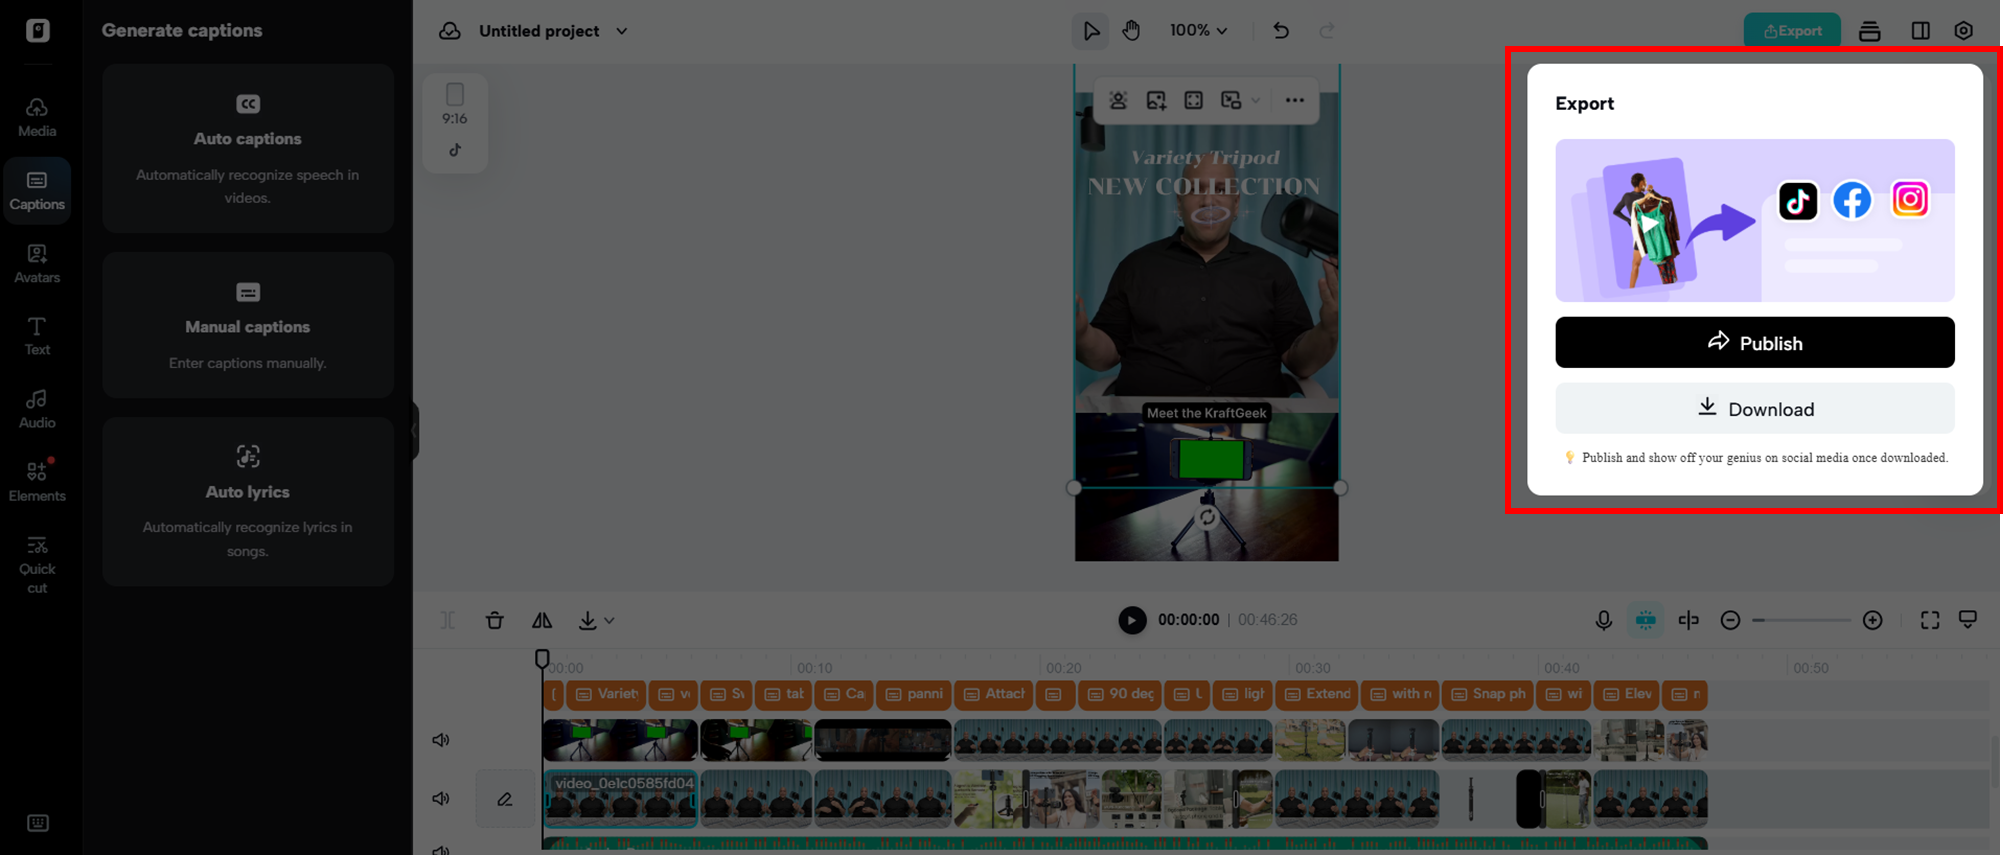Click the TikTok icon in Export banner

[x=1797, y=201]
